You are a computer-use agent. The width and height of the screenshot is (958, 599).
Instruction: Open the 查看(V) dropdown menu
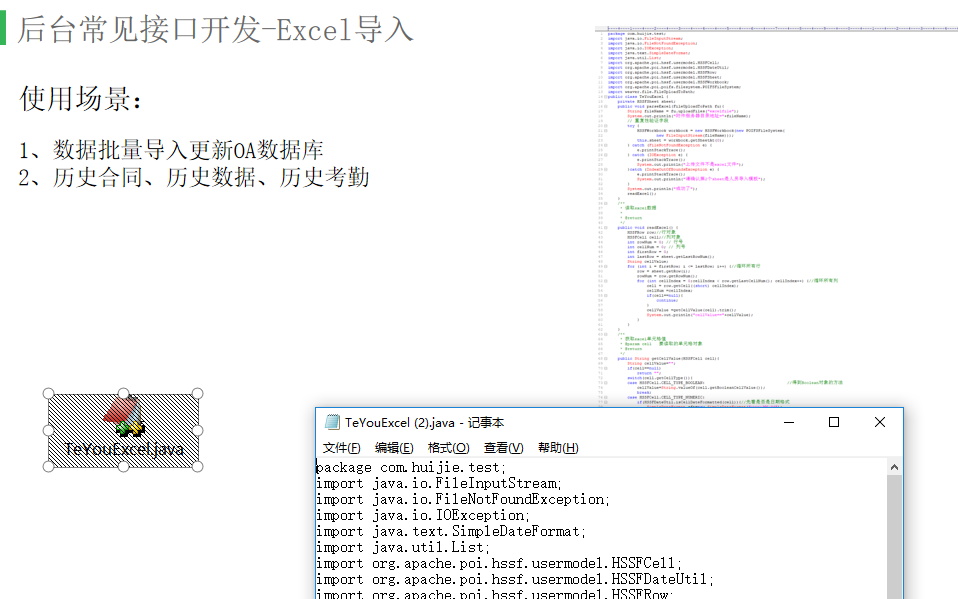(x=502, y=447)
